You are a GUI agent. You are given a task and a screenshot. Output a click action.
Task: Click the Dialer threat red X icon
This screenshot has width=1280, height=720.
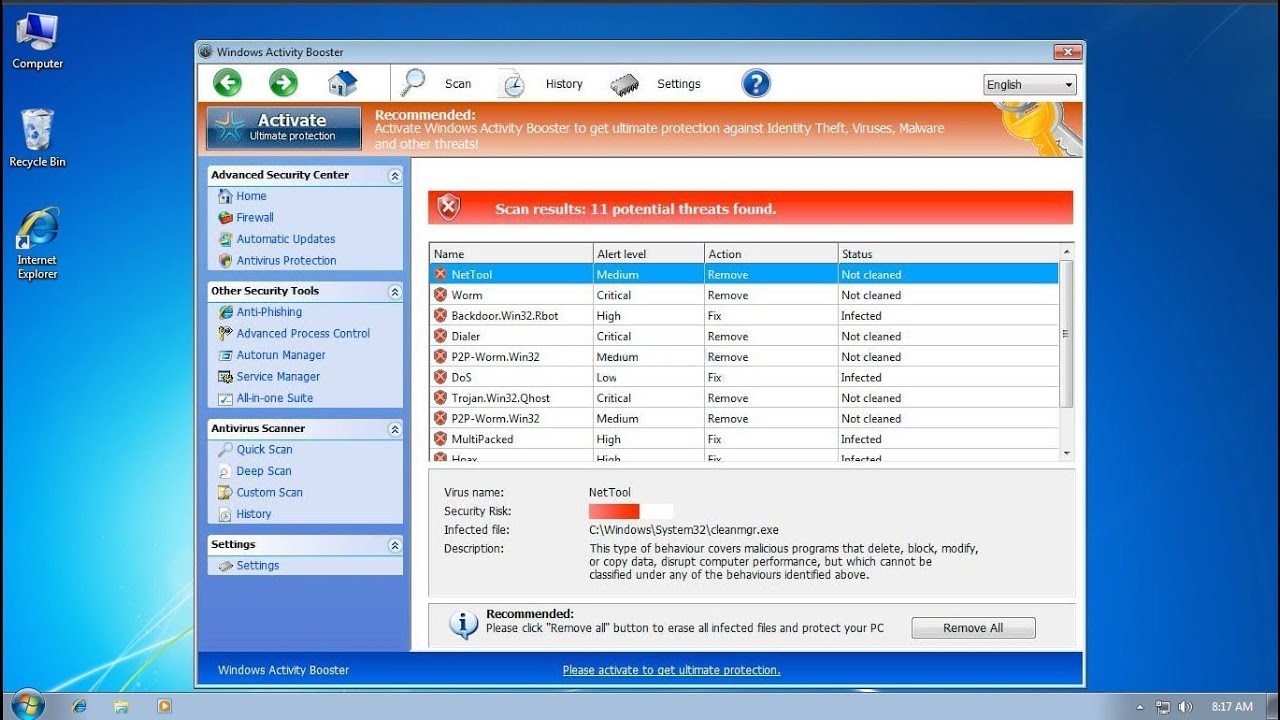click(440, 336)
